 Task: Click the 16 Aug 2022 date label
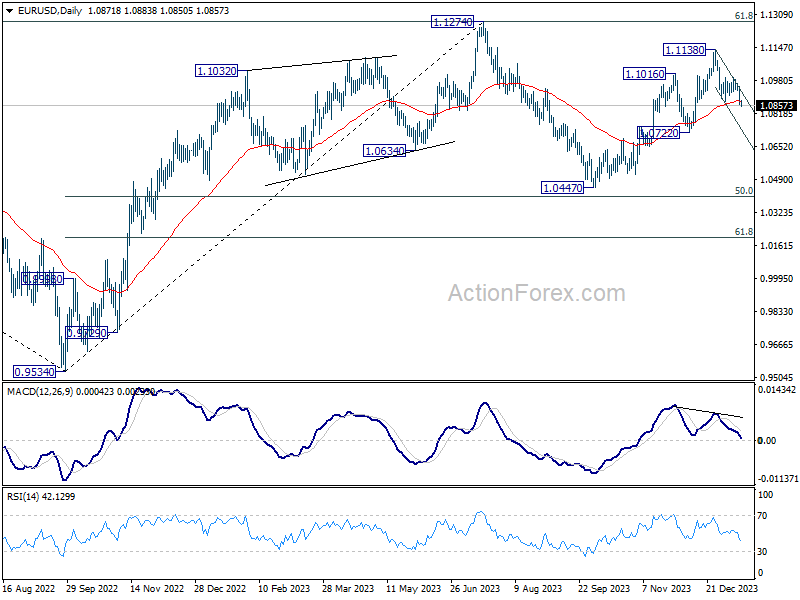tap(29, 589)
